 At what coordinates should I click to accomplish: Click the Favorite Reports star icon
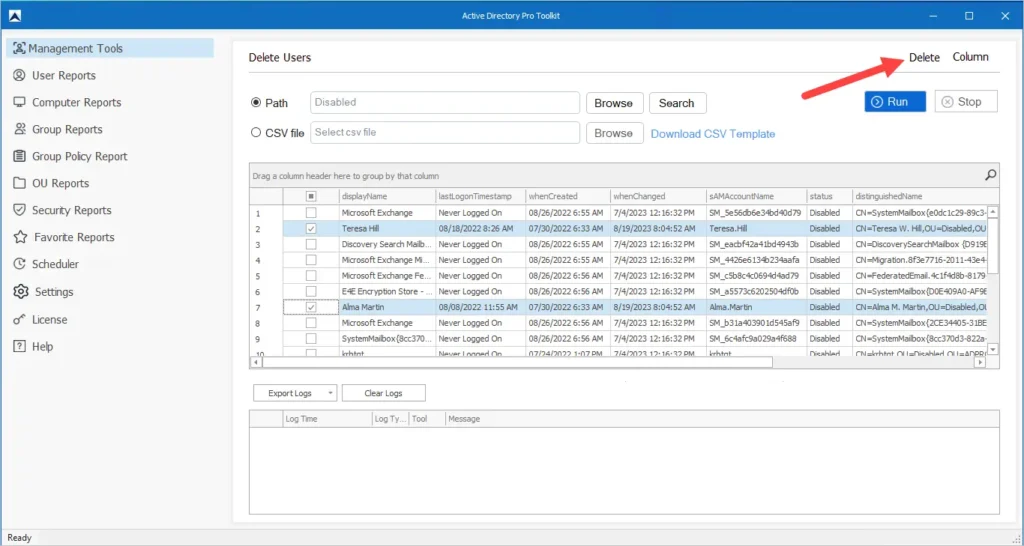pyautogui.click(x=20, y=237)
